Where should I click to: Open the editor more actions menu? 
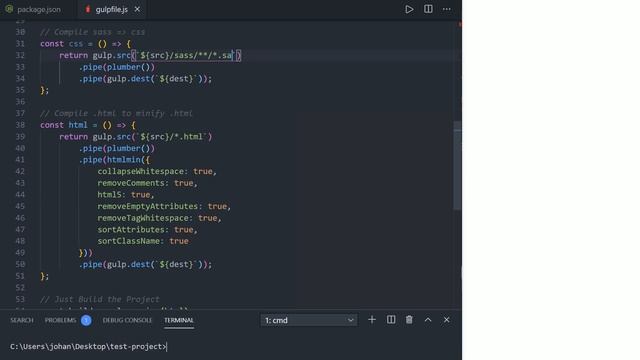(x=447, y=9)
